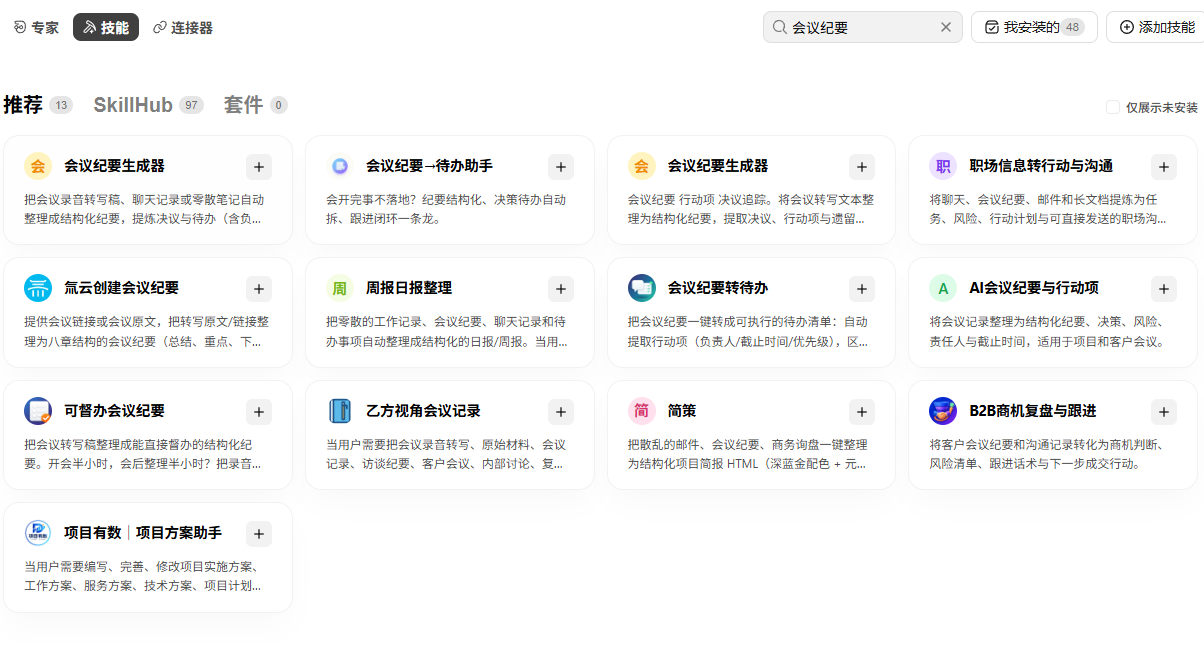The width and height of the screenshot is (1204, 649).
Task: Open the 职场信息转行动与沟通 title
Action: pyautogui.click(x=1041, y=166)
